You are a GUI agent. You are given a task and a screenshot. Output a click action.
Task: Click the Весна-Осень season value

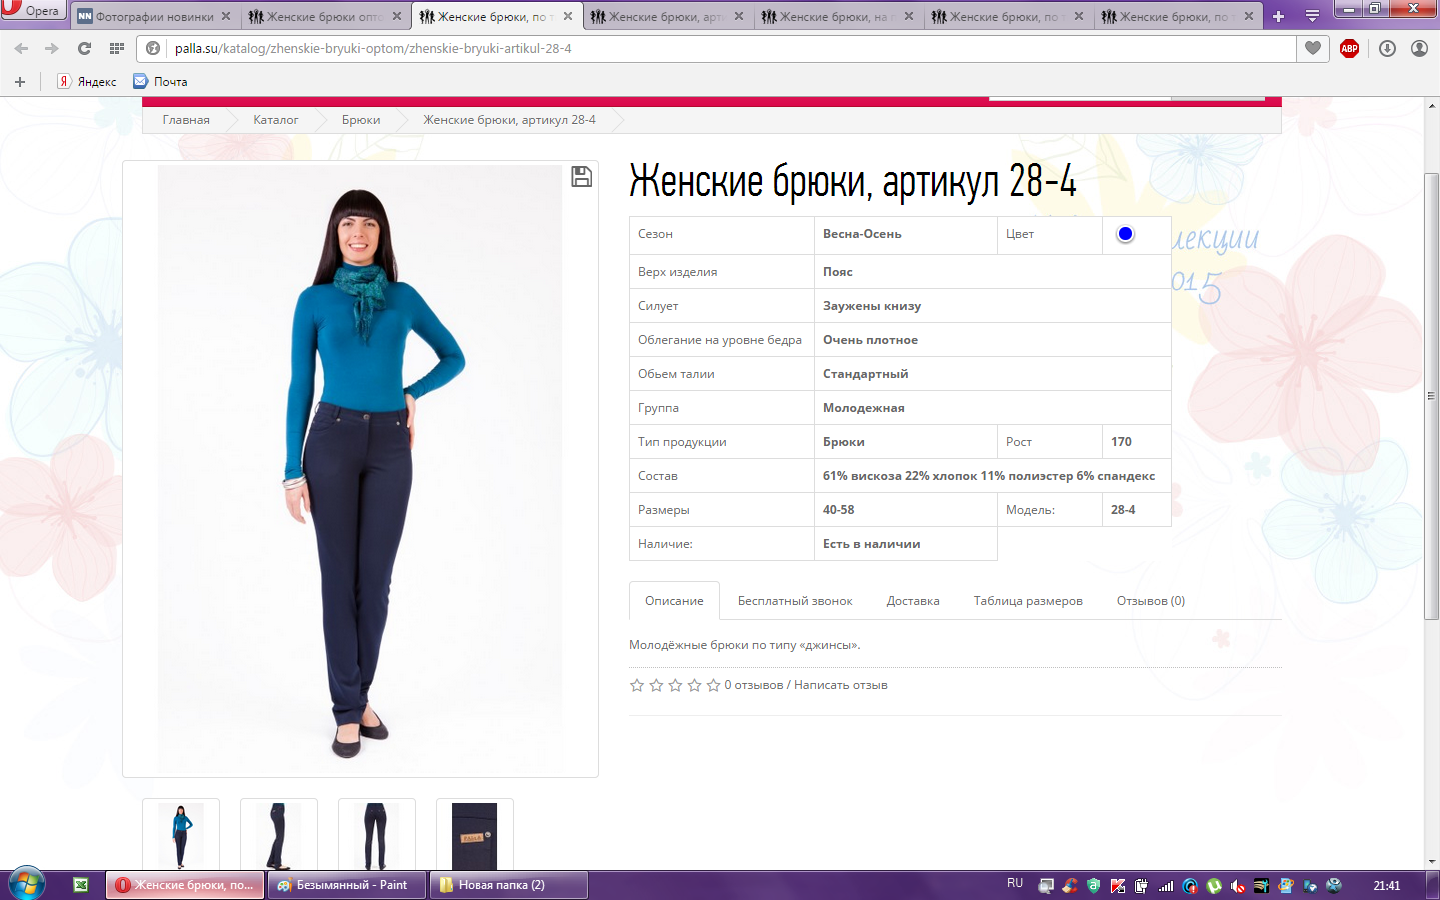click(862, 234)
